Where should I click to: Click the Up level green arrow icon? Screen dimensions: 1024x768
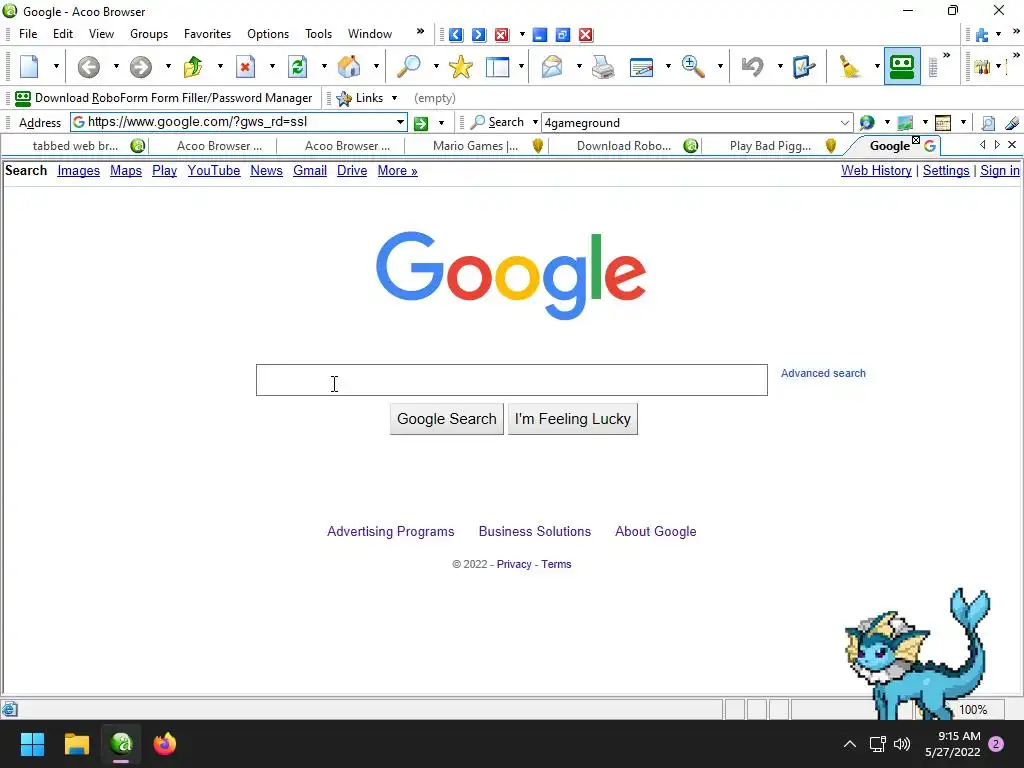tap(193, 67)
